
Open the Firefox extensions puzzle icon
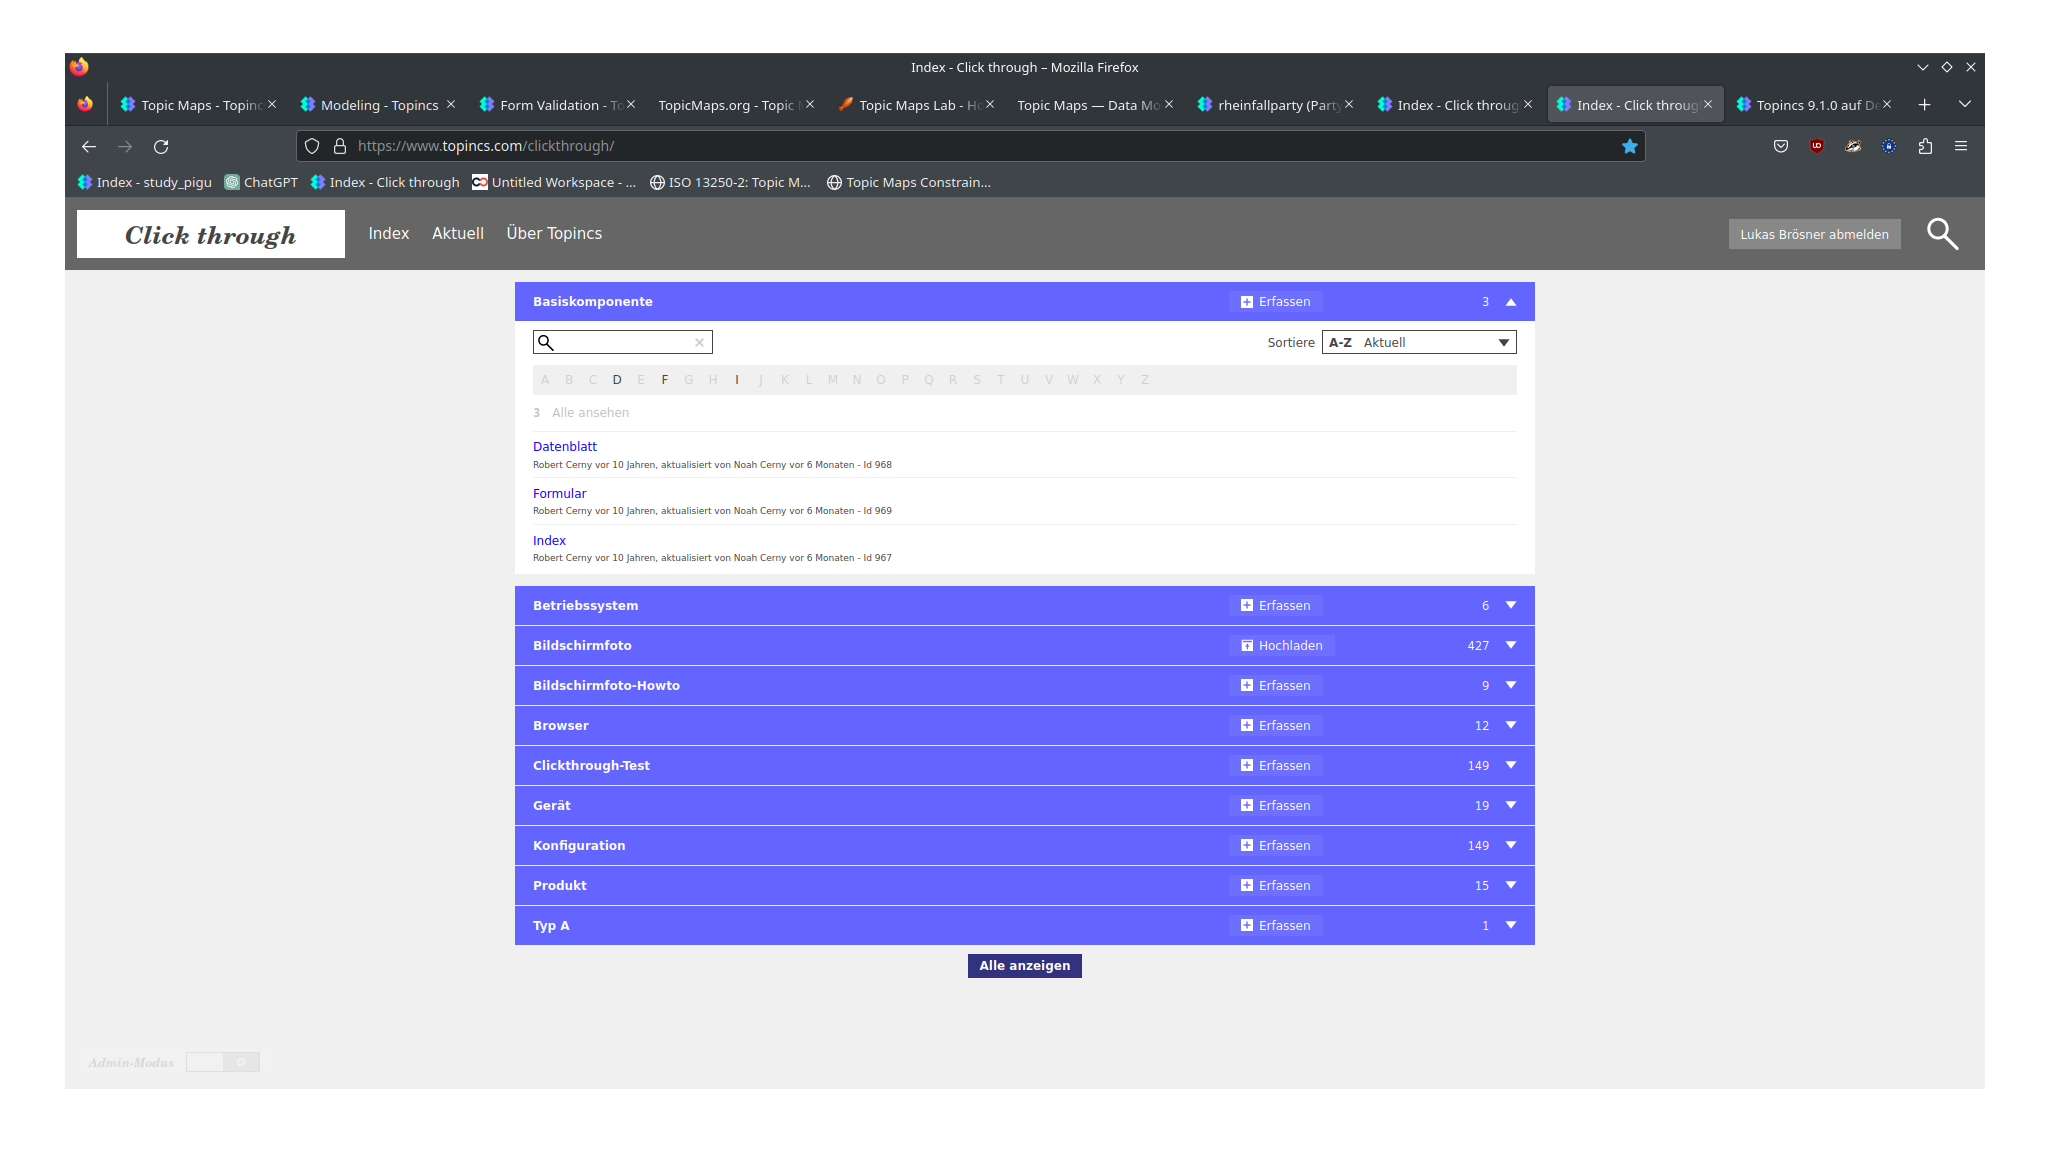point(1925,146)
